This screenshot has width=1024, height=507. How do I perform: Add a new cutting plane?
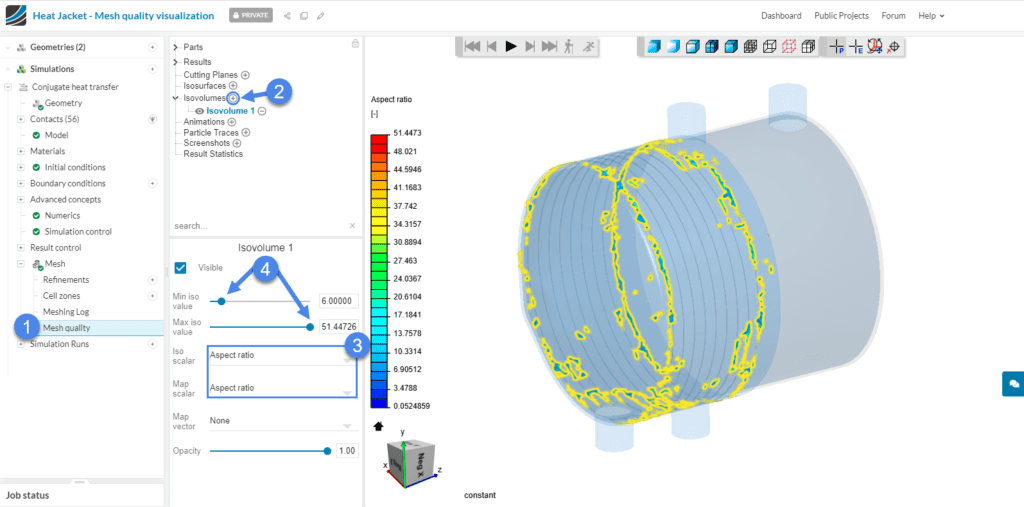[x=245, y=75]
